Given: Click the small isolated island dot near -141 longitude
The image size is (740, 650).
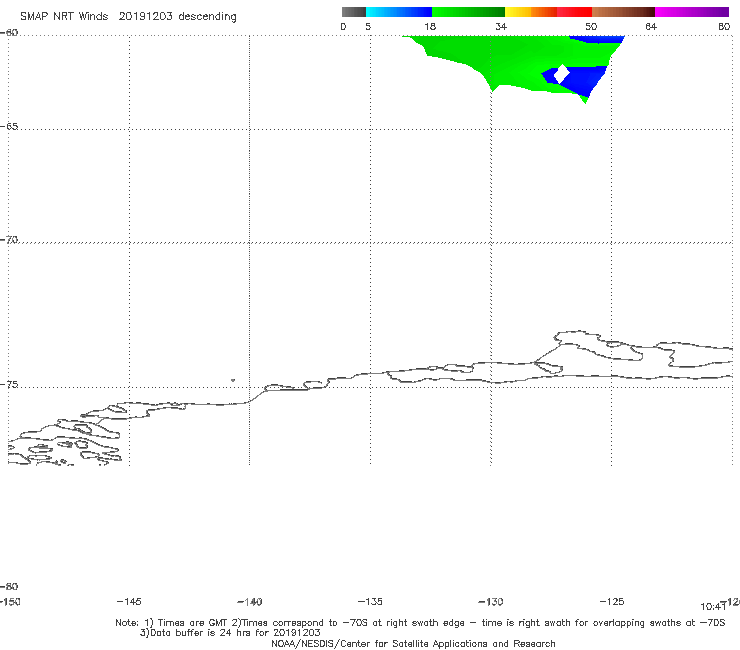Looking at the screenshot, I should [x=233, y=380].
